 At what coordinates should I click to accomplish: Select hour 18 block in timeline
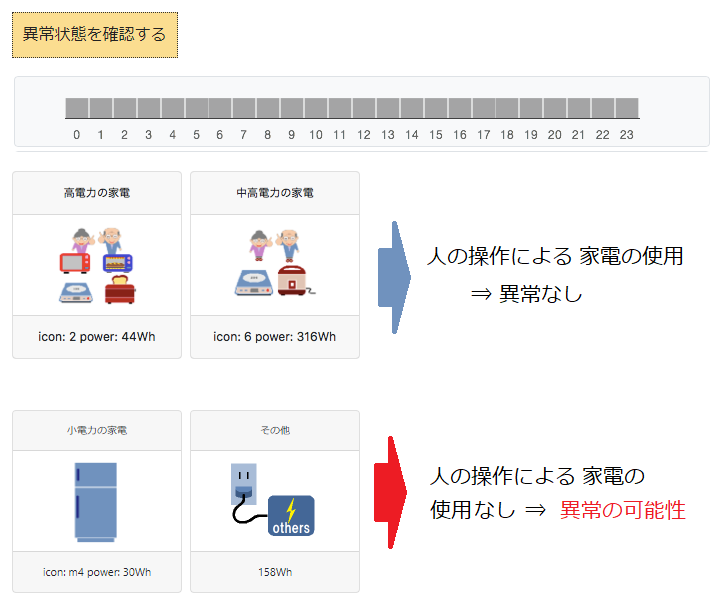tap(507, 108)
